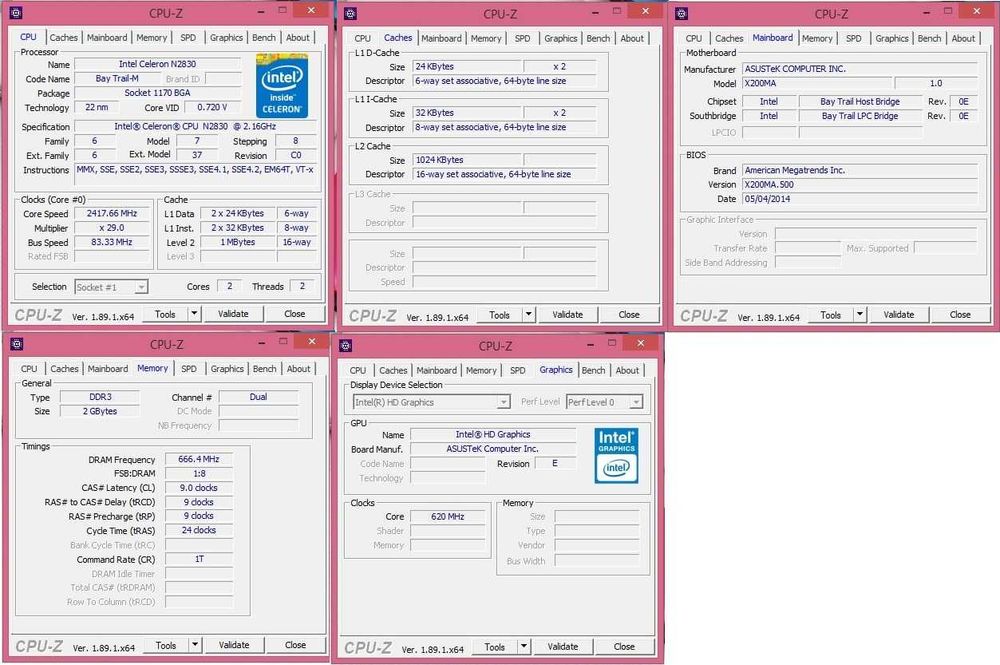Click the L1 D-Cache size 24 KBytes

(467, 66)
